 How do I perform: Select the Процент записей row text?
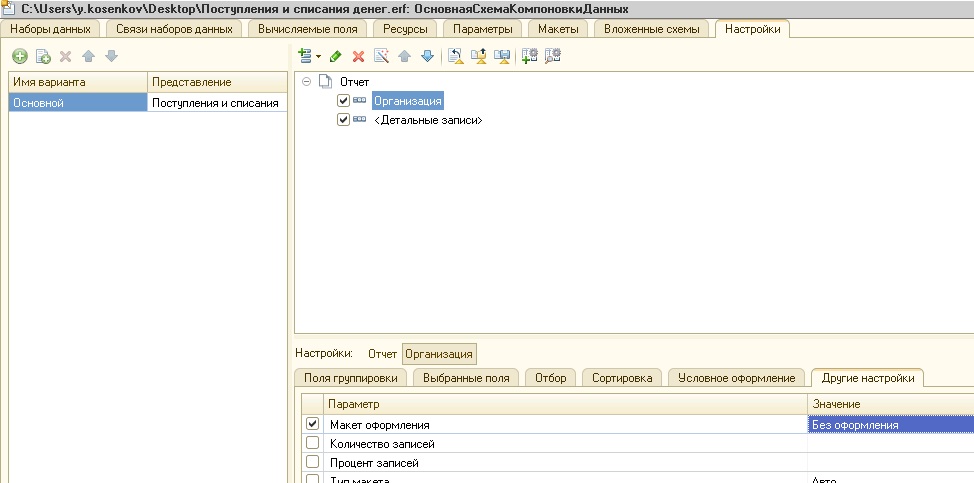tap(374, 463)
